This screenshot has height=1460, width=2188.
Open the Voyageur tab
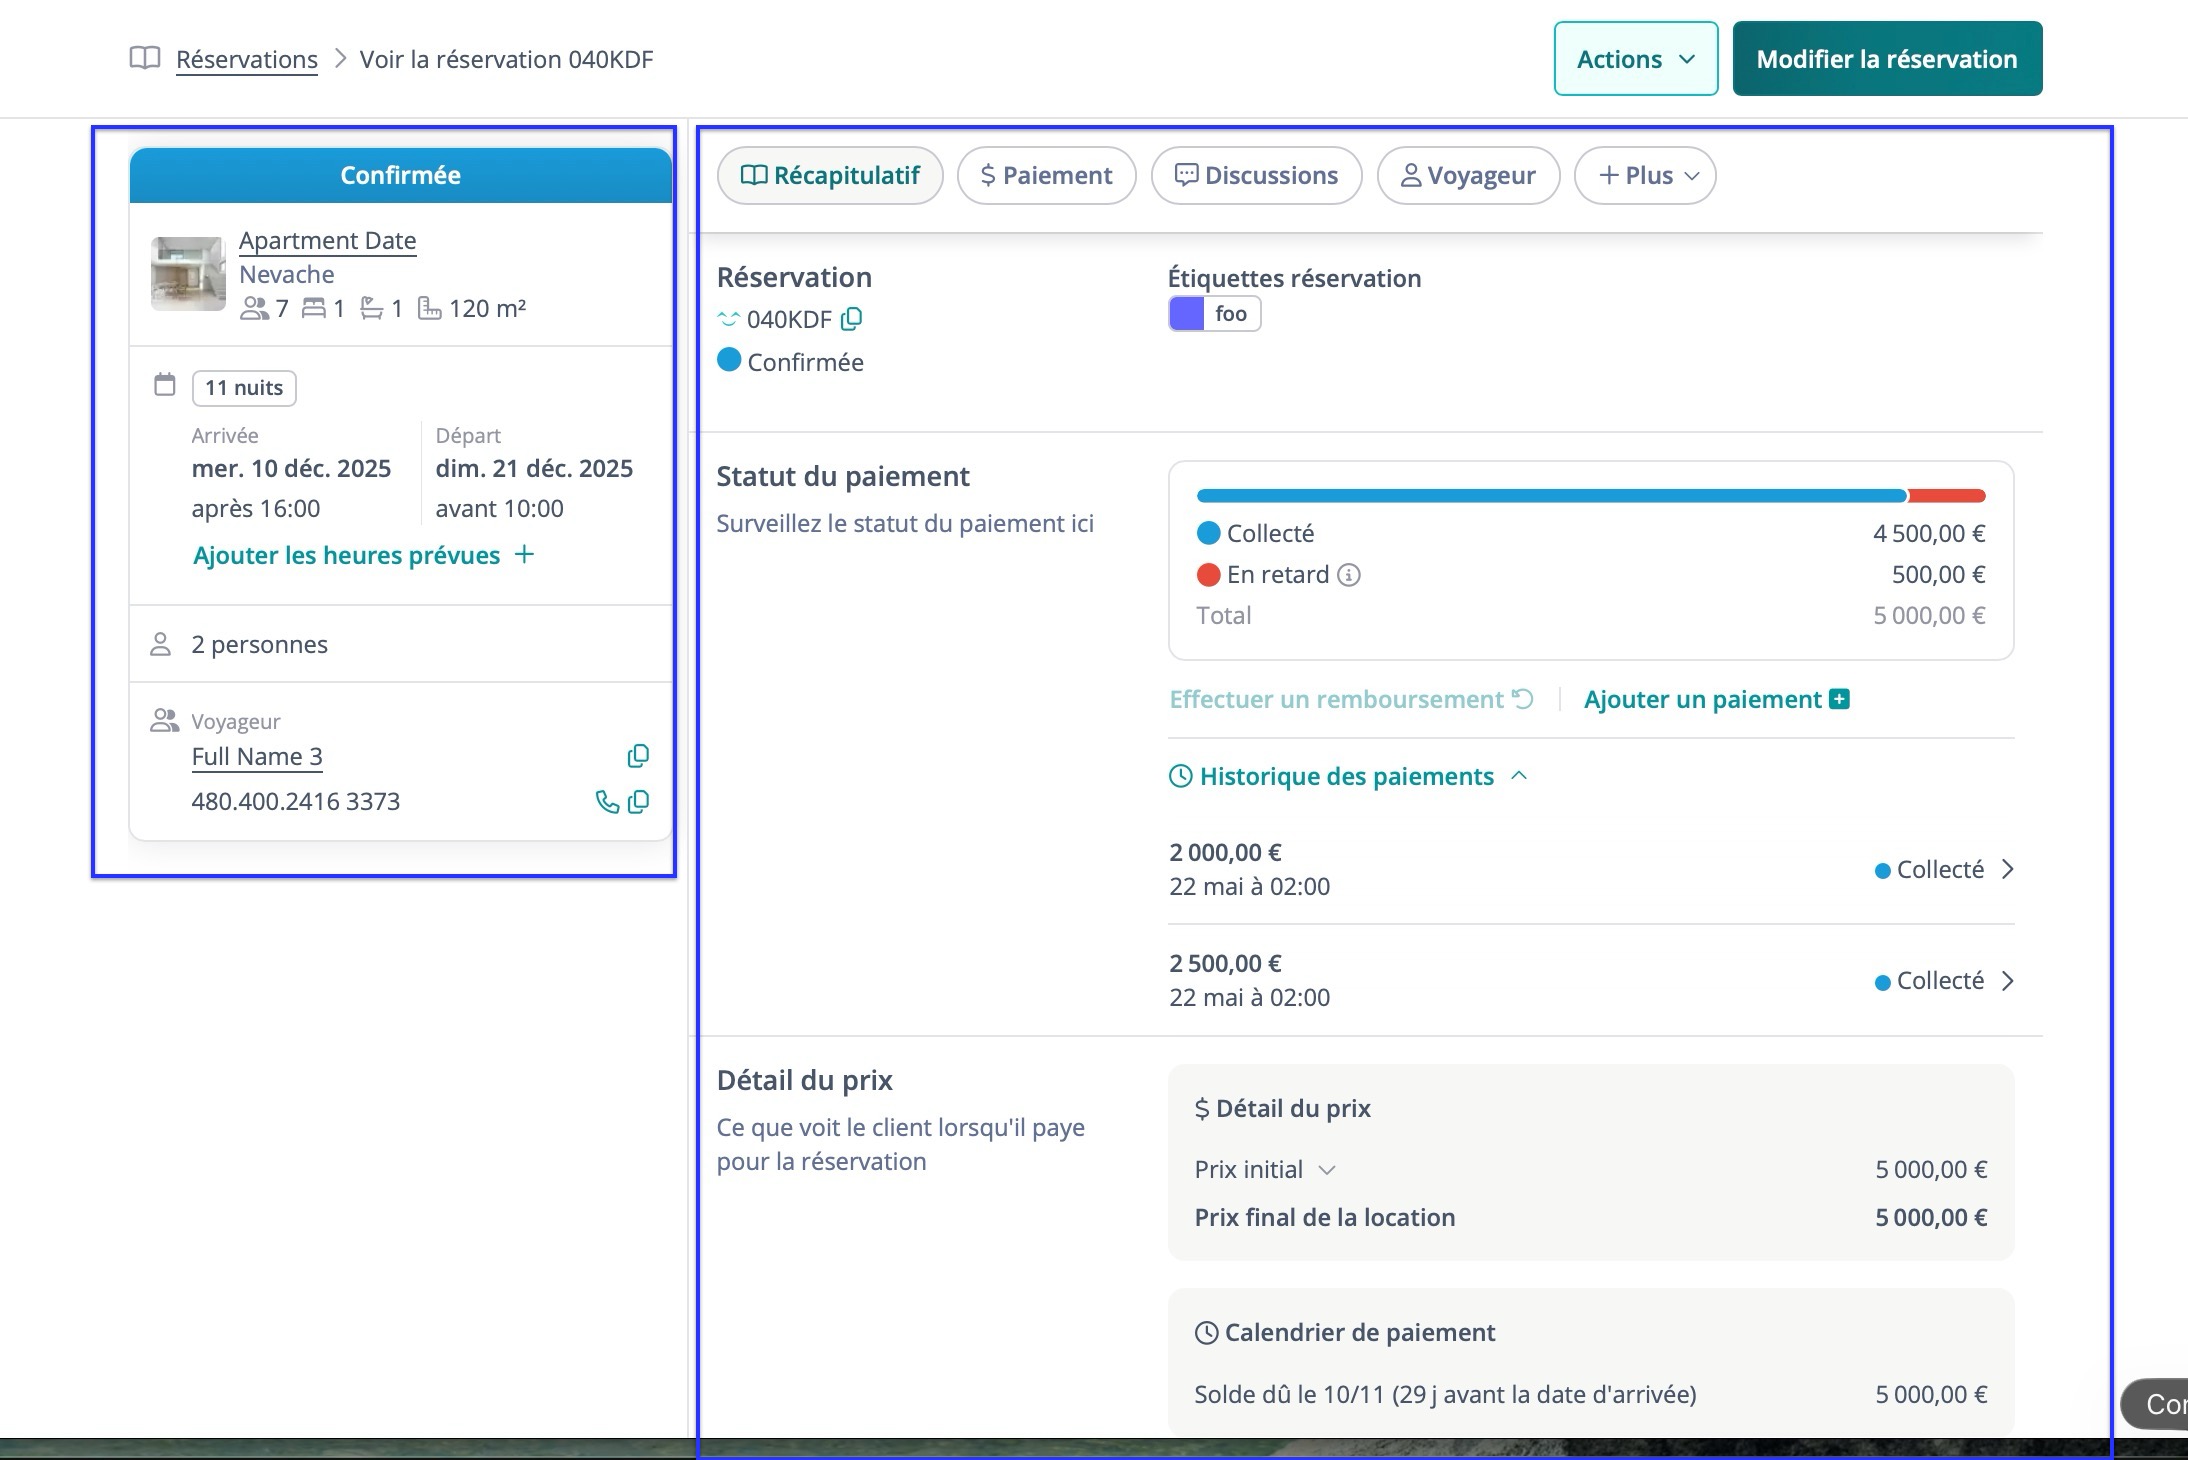1468,176
